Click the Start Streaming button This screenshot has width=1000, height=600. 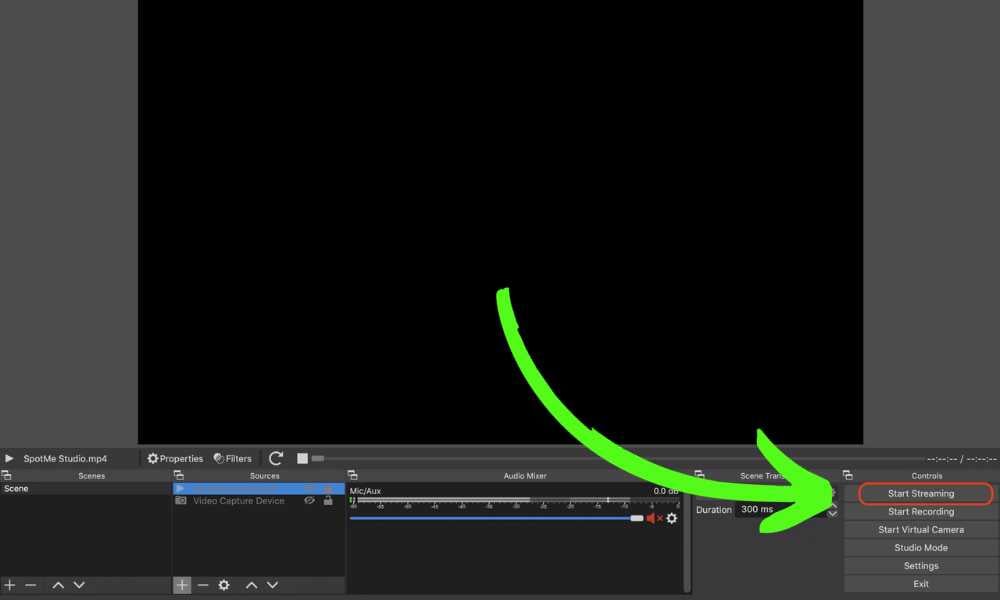[921, 494]
